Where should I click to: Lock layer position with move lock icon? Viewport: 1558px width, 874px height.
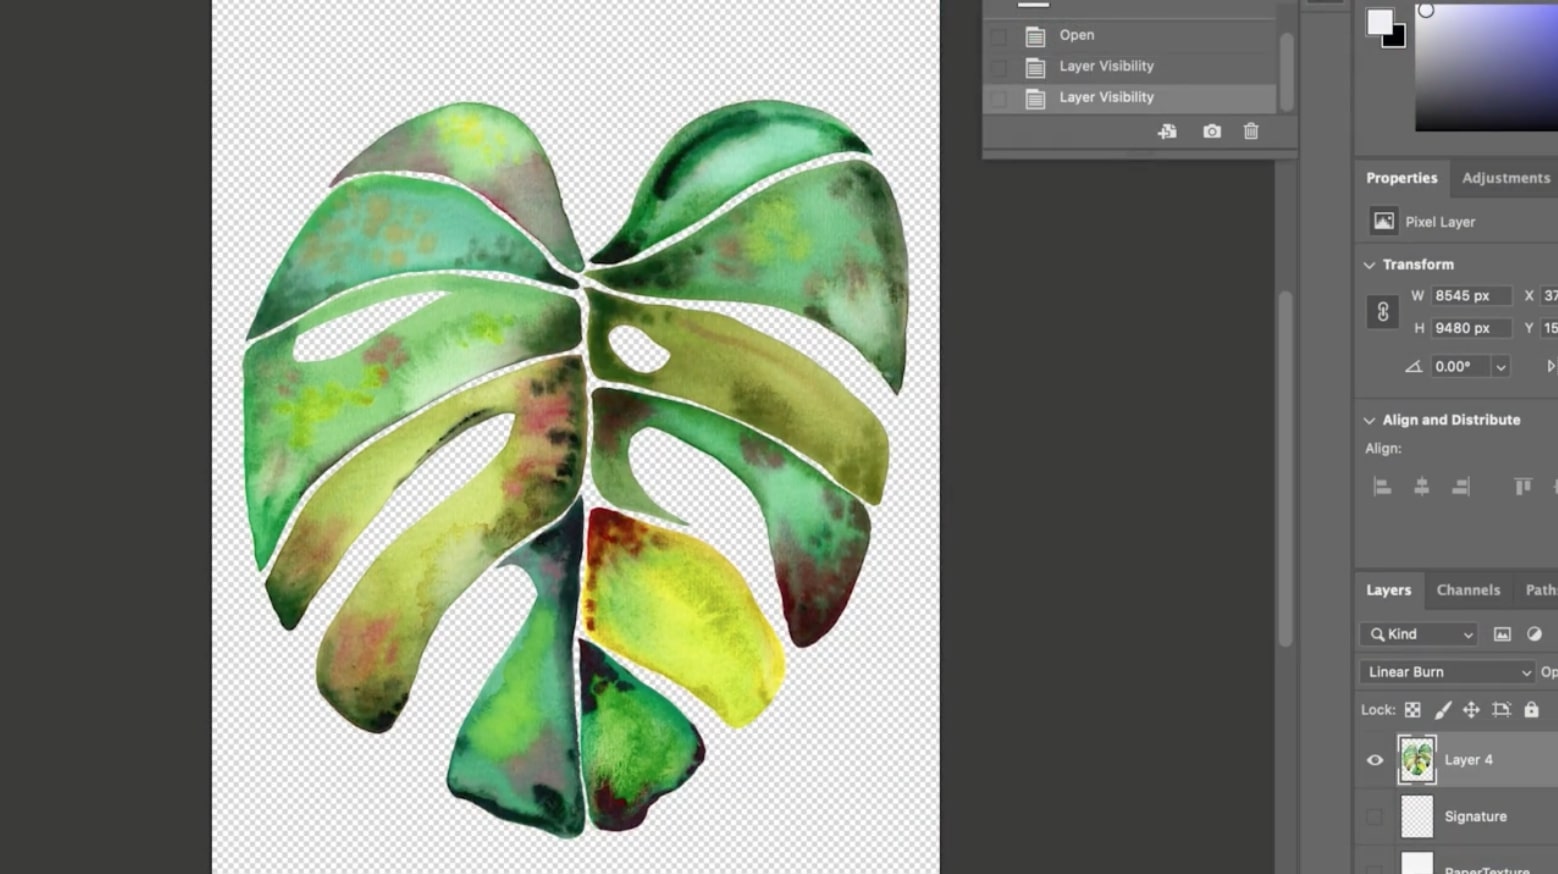click(x=1471, y=709)
